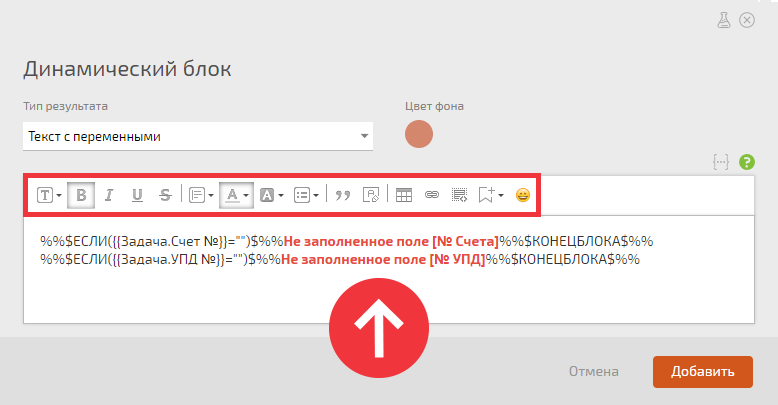778x405 pixels.
Task: Open the emoji picker
Action: point(522,195)
